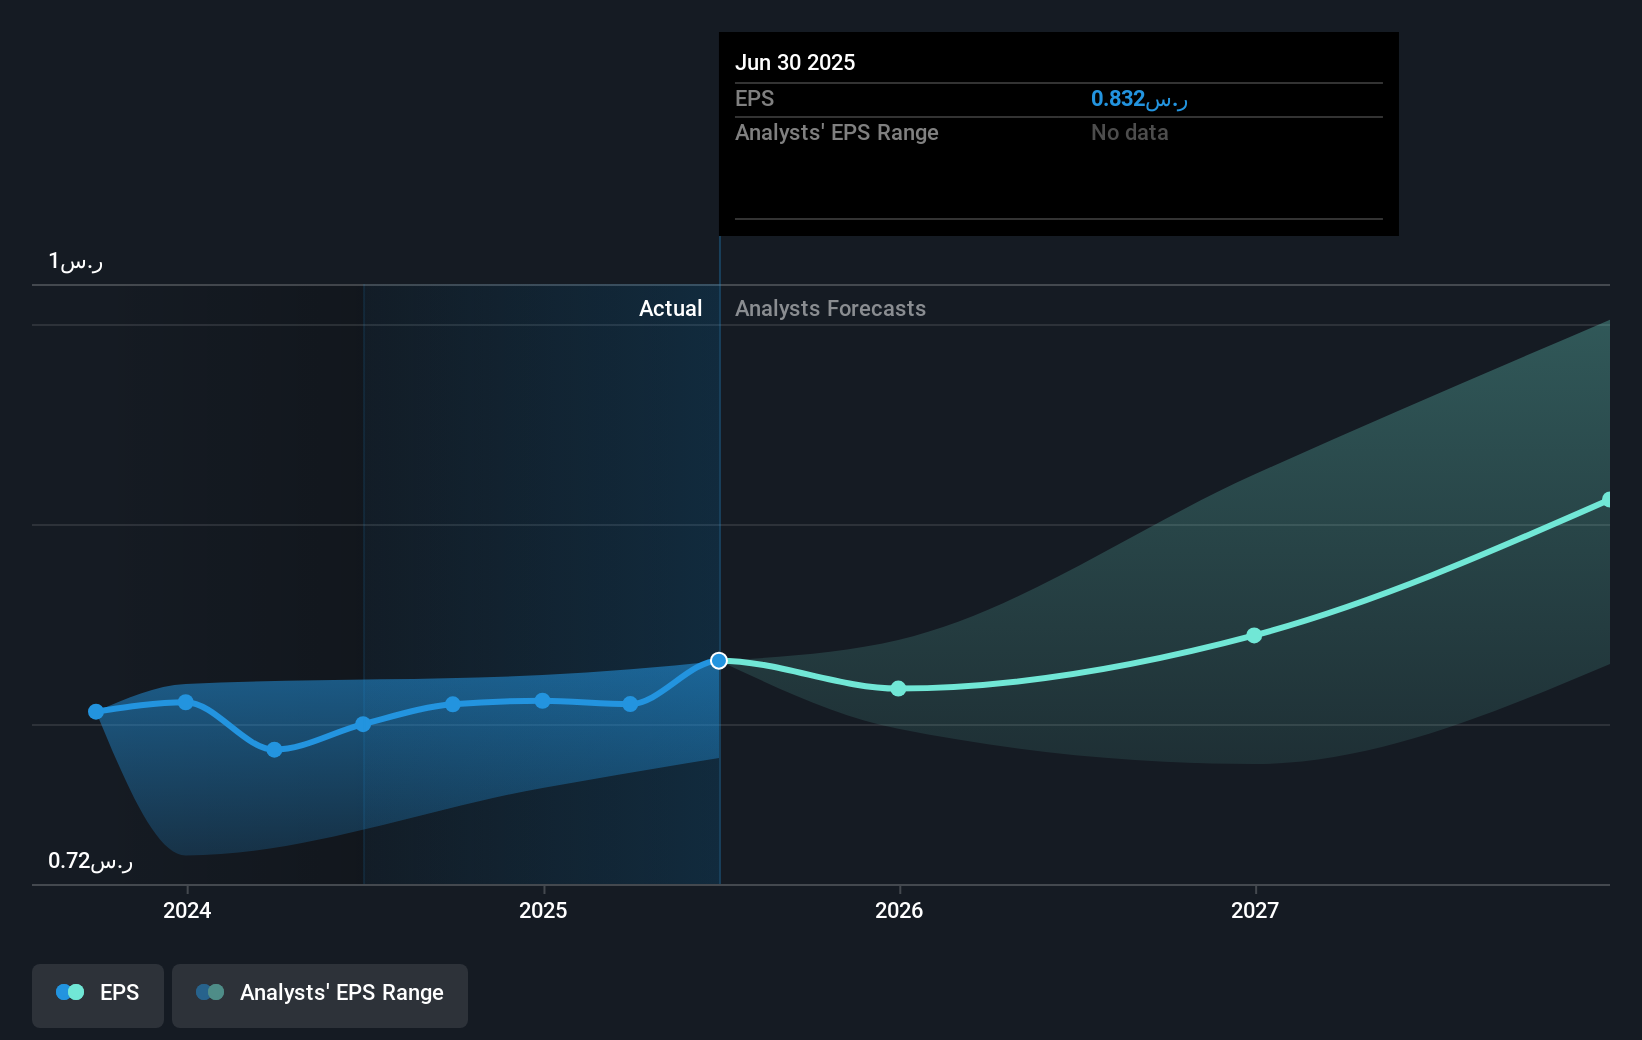1642x1040 pixels.
Task: Click the 2026 forecast data point
Action: [898, 688]
